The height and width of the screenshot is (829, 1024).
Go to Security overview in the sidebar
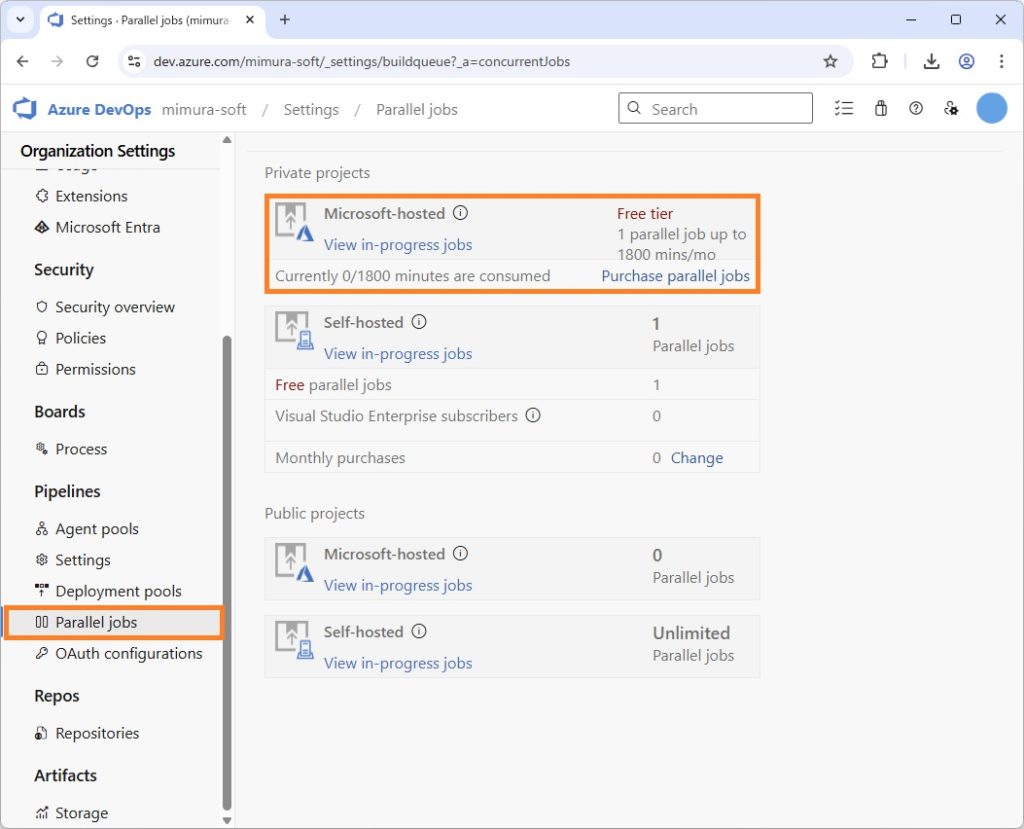pos(114,307)
